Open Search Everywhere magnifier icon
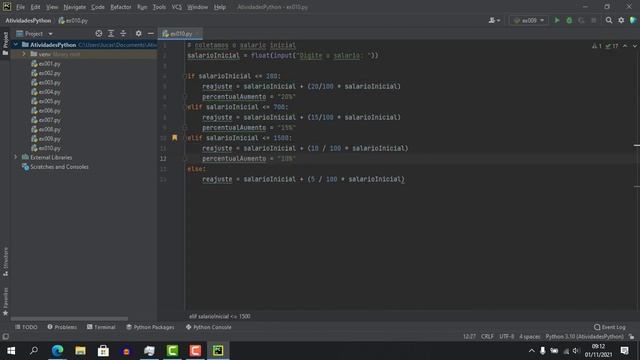 coord(609,20)
